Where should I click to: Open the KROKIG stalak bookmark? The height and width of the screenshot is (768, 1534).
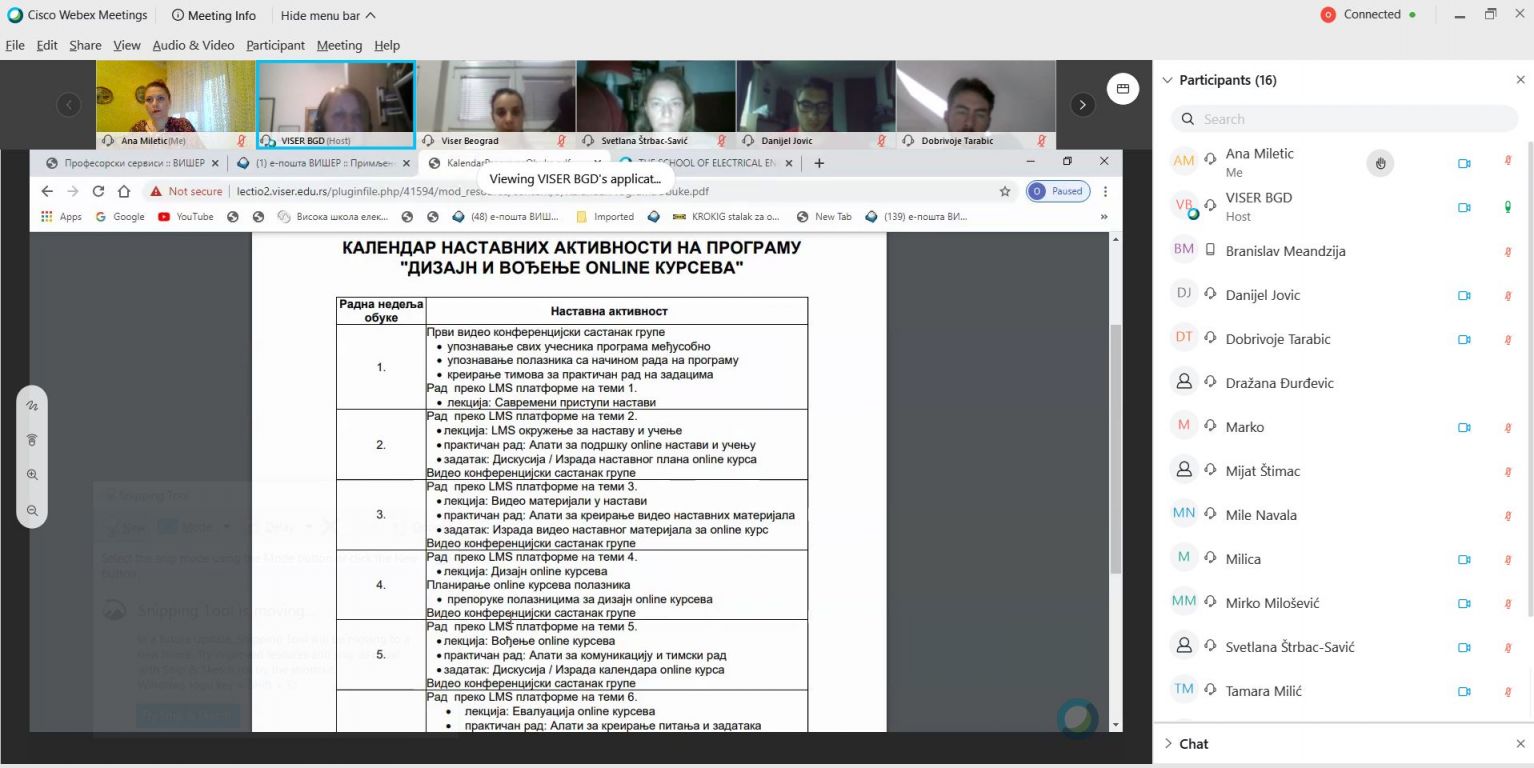726,216
